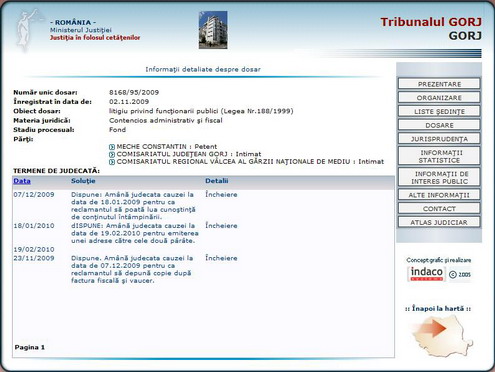Click the date 23/11/2009
This screenshot has height=372, width=495.
point(34,258)
